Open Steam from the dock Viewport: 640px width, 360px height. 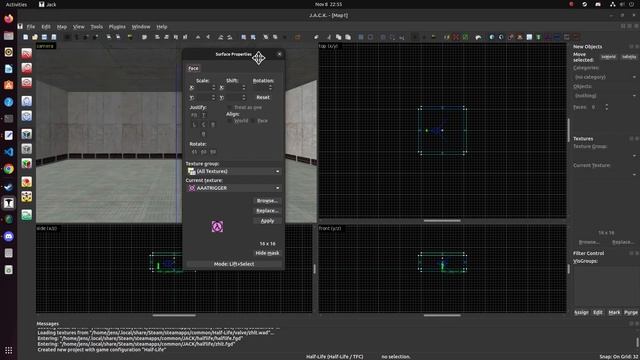click(x=9, y=186)
